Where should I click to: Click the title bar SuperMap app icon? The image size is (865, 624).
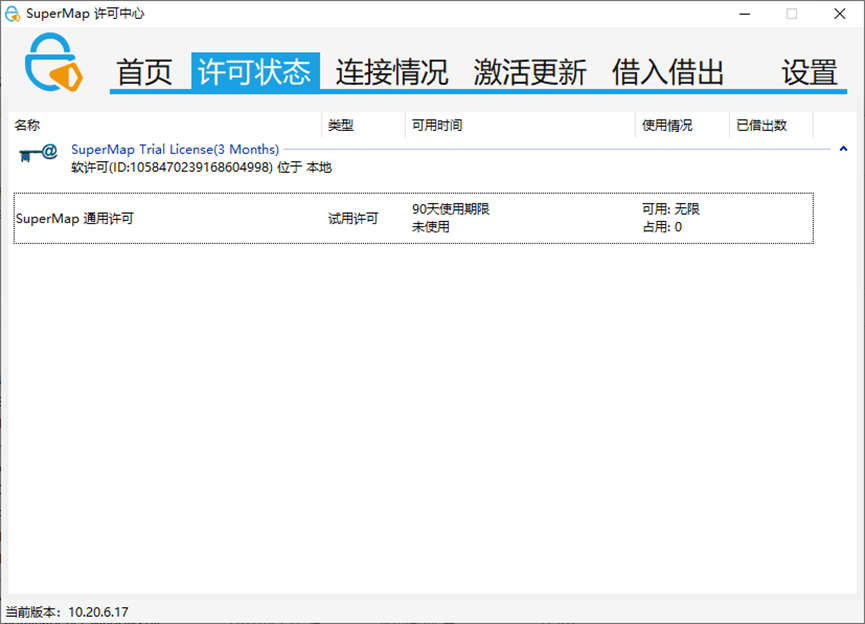click(x=12, y=14)
